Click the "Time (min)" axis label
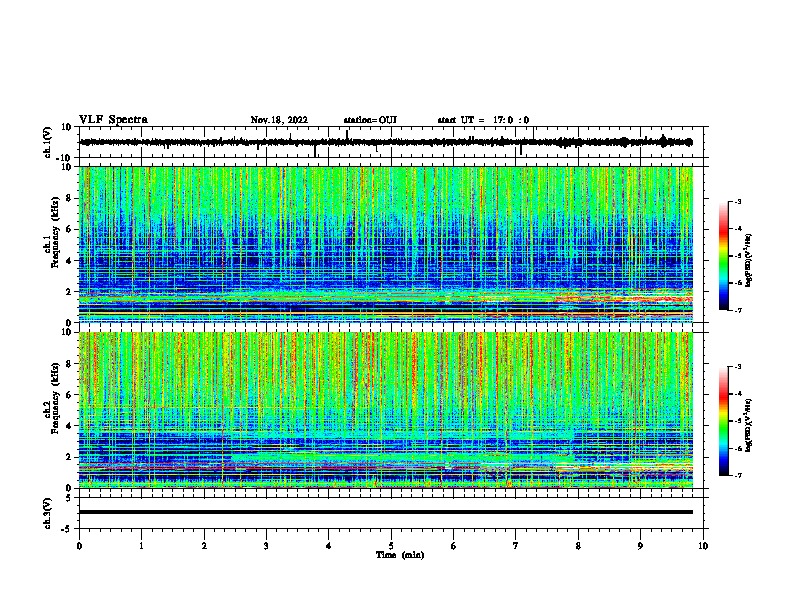The image size is (792, 612). click(x=400, y=555)
